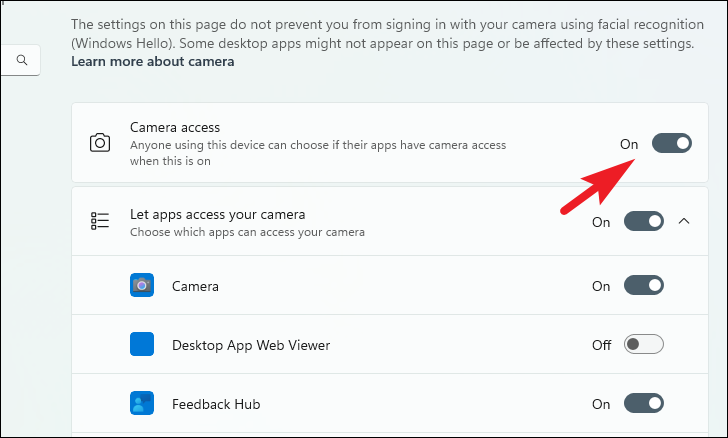Click Choose which apps can access description
This screenshot has height=438, width=728.
tap(247, 232)
